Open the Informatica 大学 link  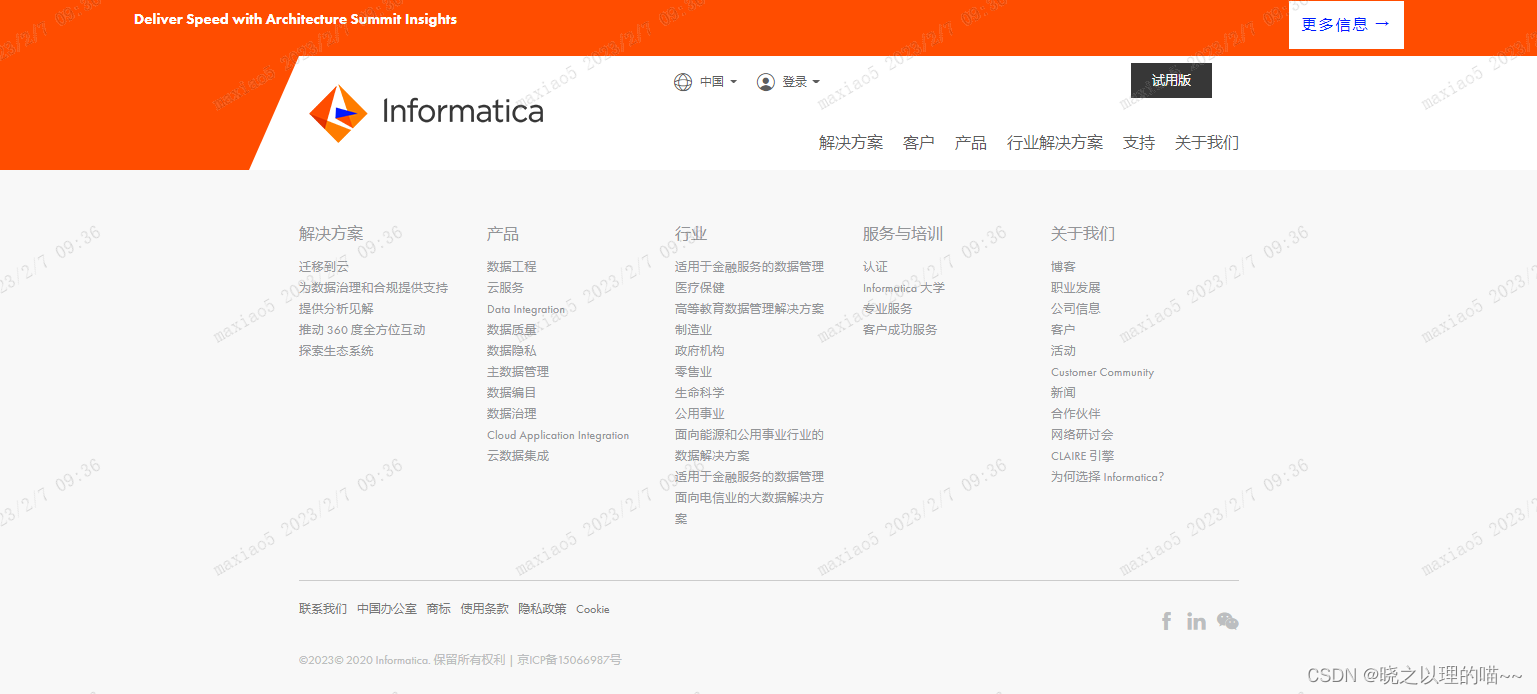pos(903,287)
